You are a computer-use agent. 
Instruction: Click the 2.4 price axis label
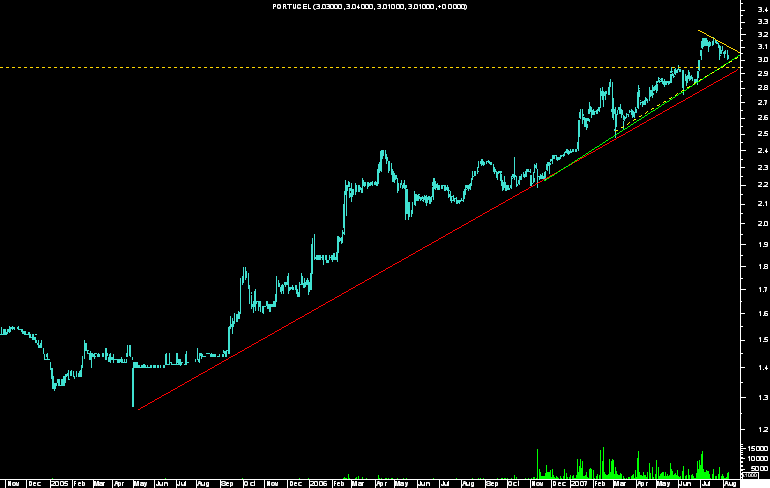click(763, 151)
